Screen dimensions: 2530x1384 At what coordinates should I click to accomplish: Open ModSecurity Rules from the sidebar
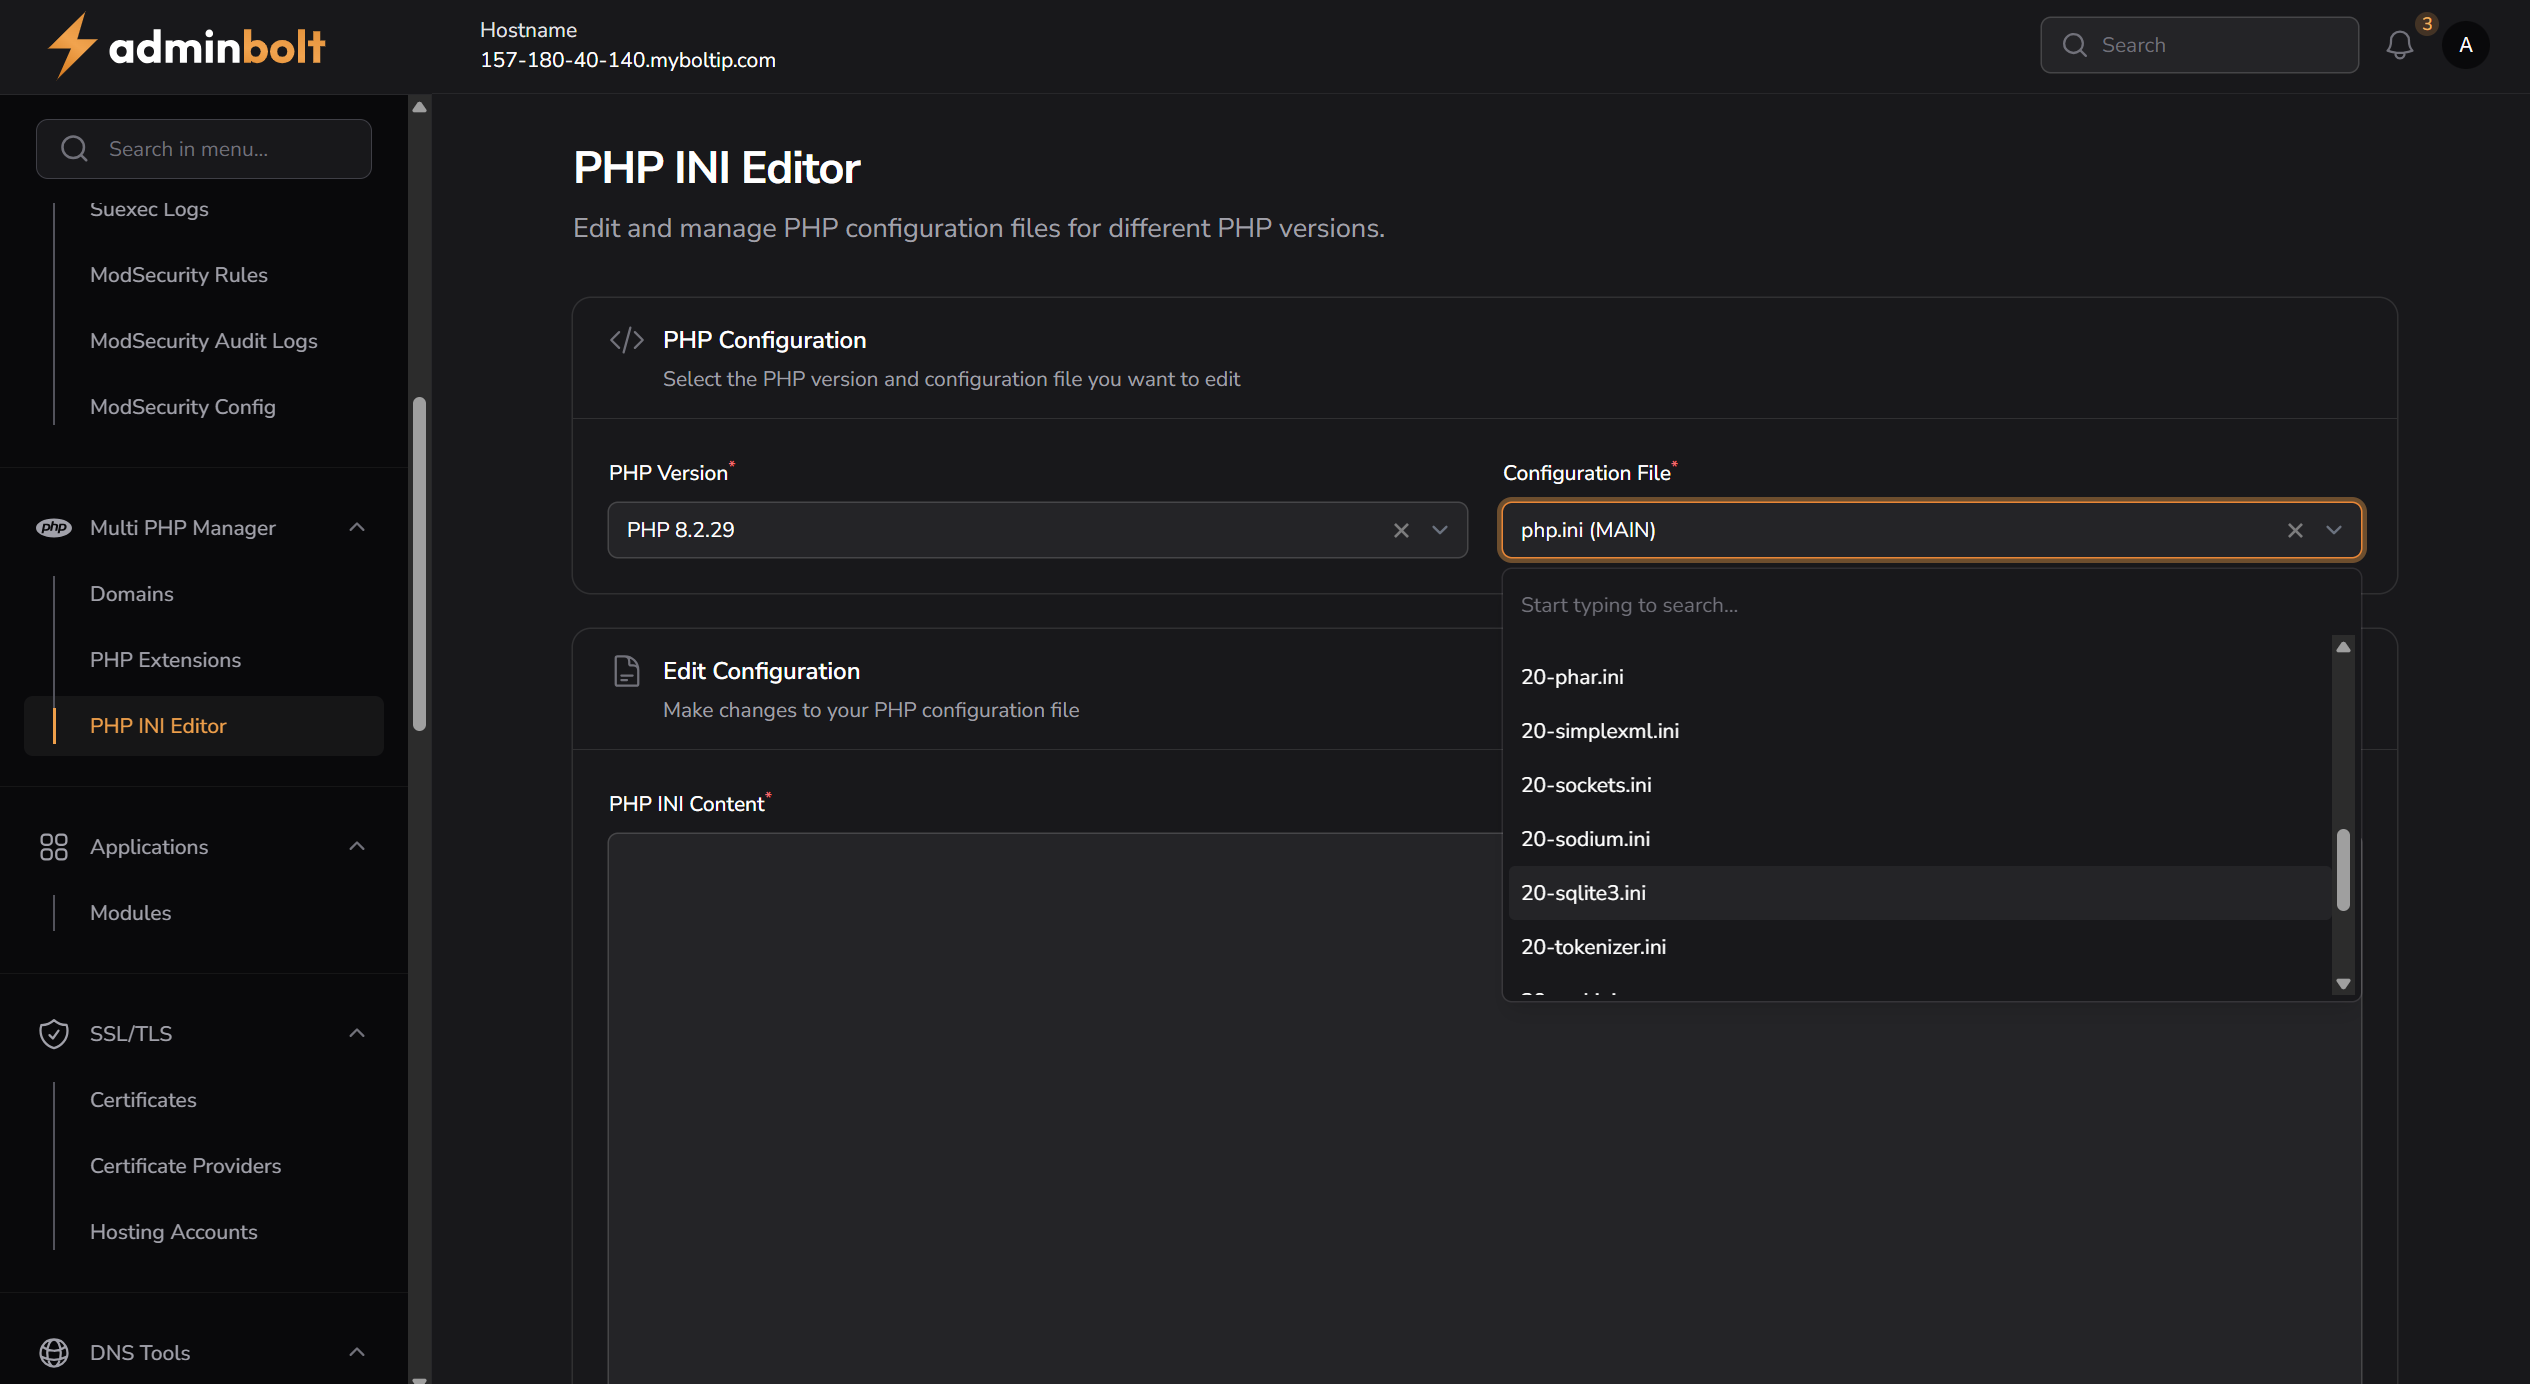178,274
